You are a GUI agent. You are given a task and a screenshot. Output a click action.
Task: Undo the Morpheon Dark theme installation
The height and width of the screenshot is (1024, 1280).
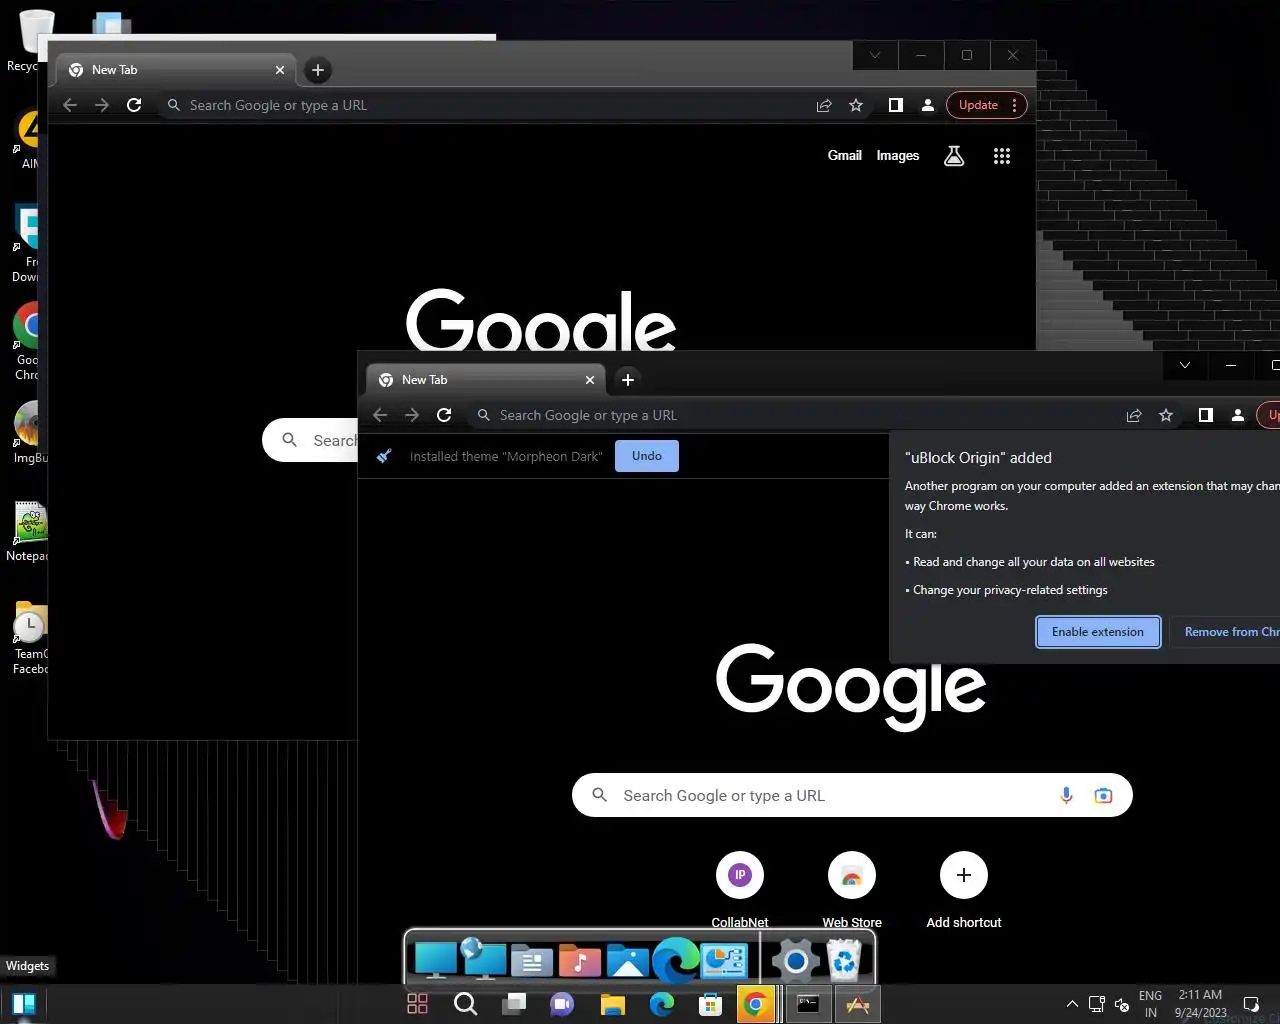click(647, 456)
